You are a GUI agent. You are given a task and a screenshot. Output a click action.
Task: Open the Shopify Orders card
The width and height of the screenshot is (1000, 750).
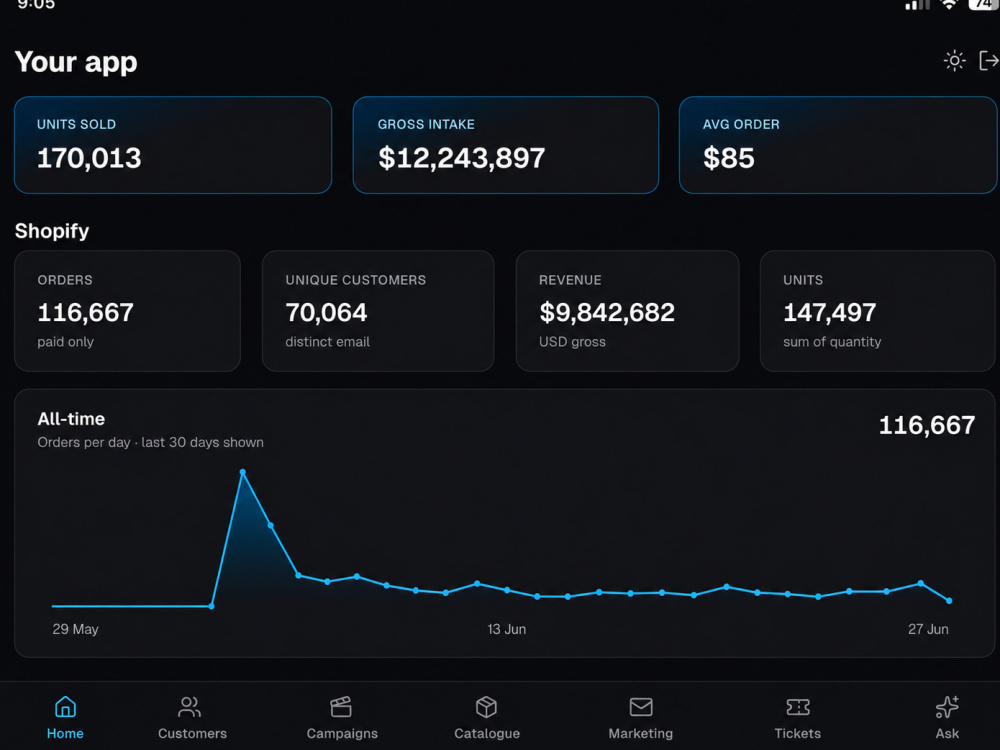128,311
